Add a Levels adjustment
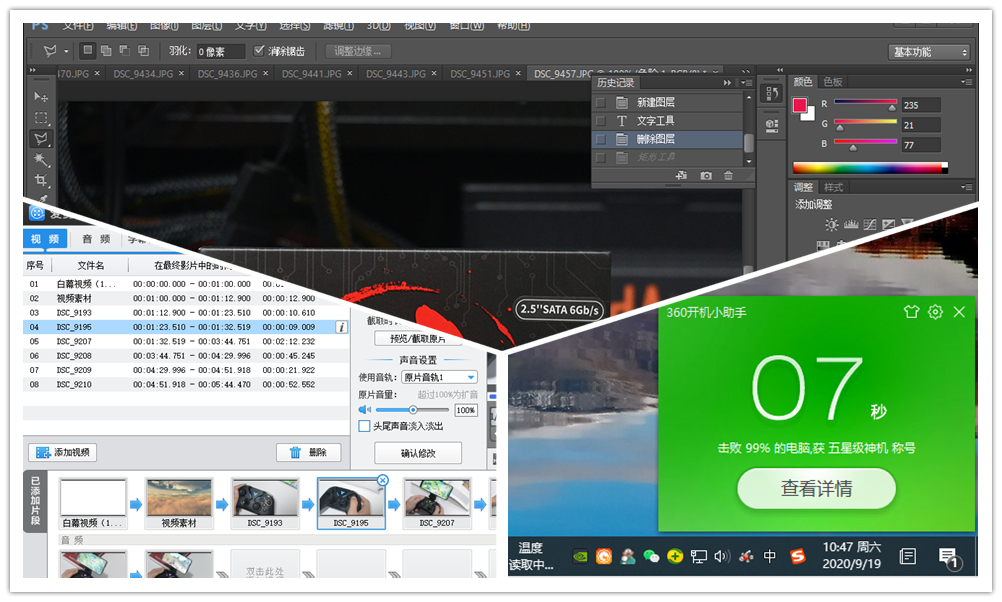Image resolution: width=1002 pixels, height=602 pixels. [x=851, y=224]
